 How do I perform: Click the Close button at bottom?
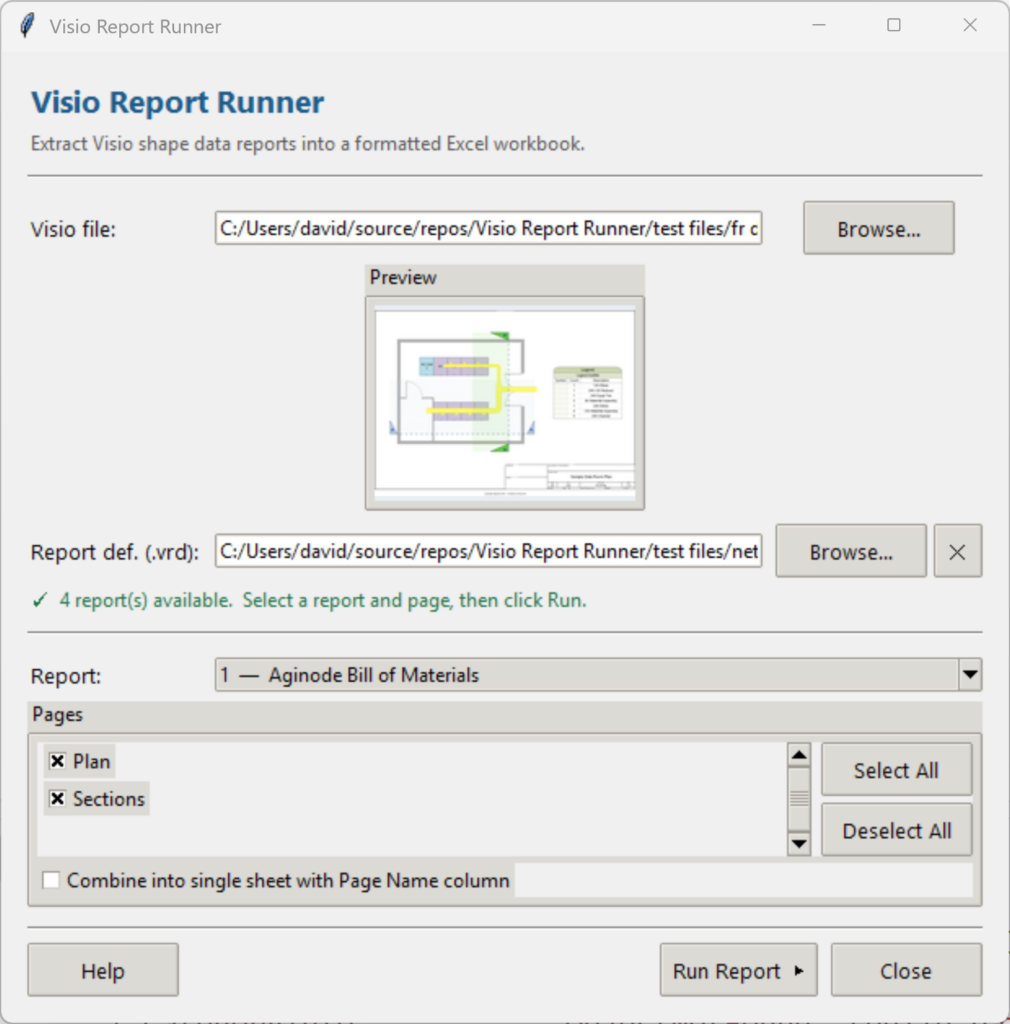(906, 970)
